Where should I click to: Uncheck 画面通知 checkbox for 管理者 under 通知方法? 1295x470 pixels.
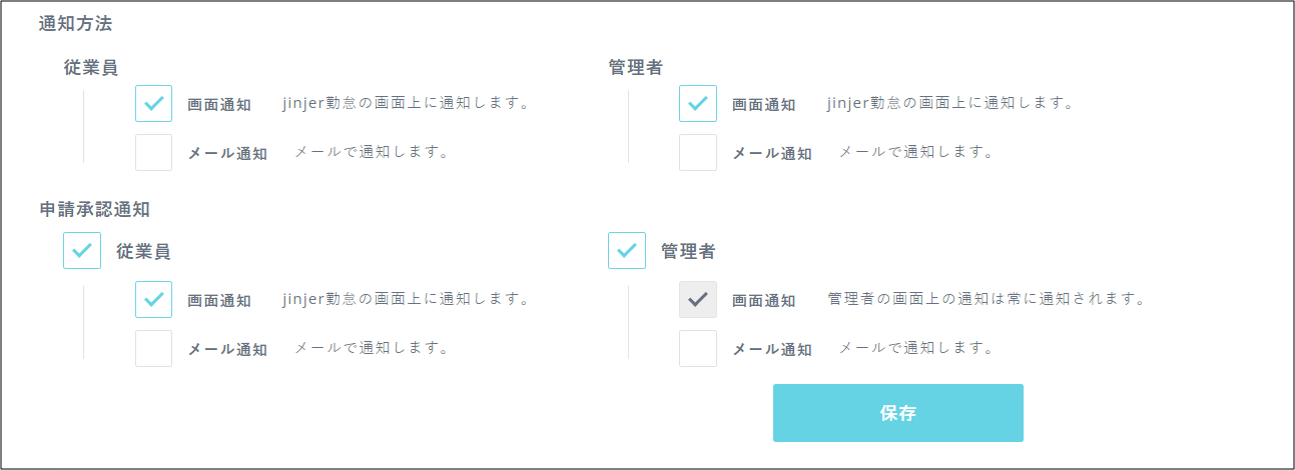(x=697, y=103)
